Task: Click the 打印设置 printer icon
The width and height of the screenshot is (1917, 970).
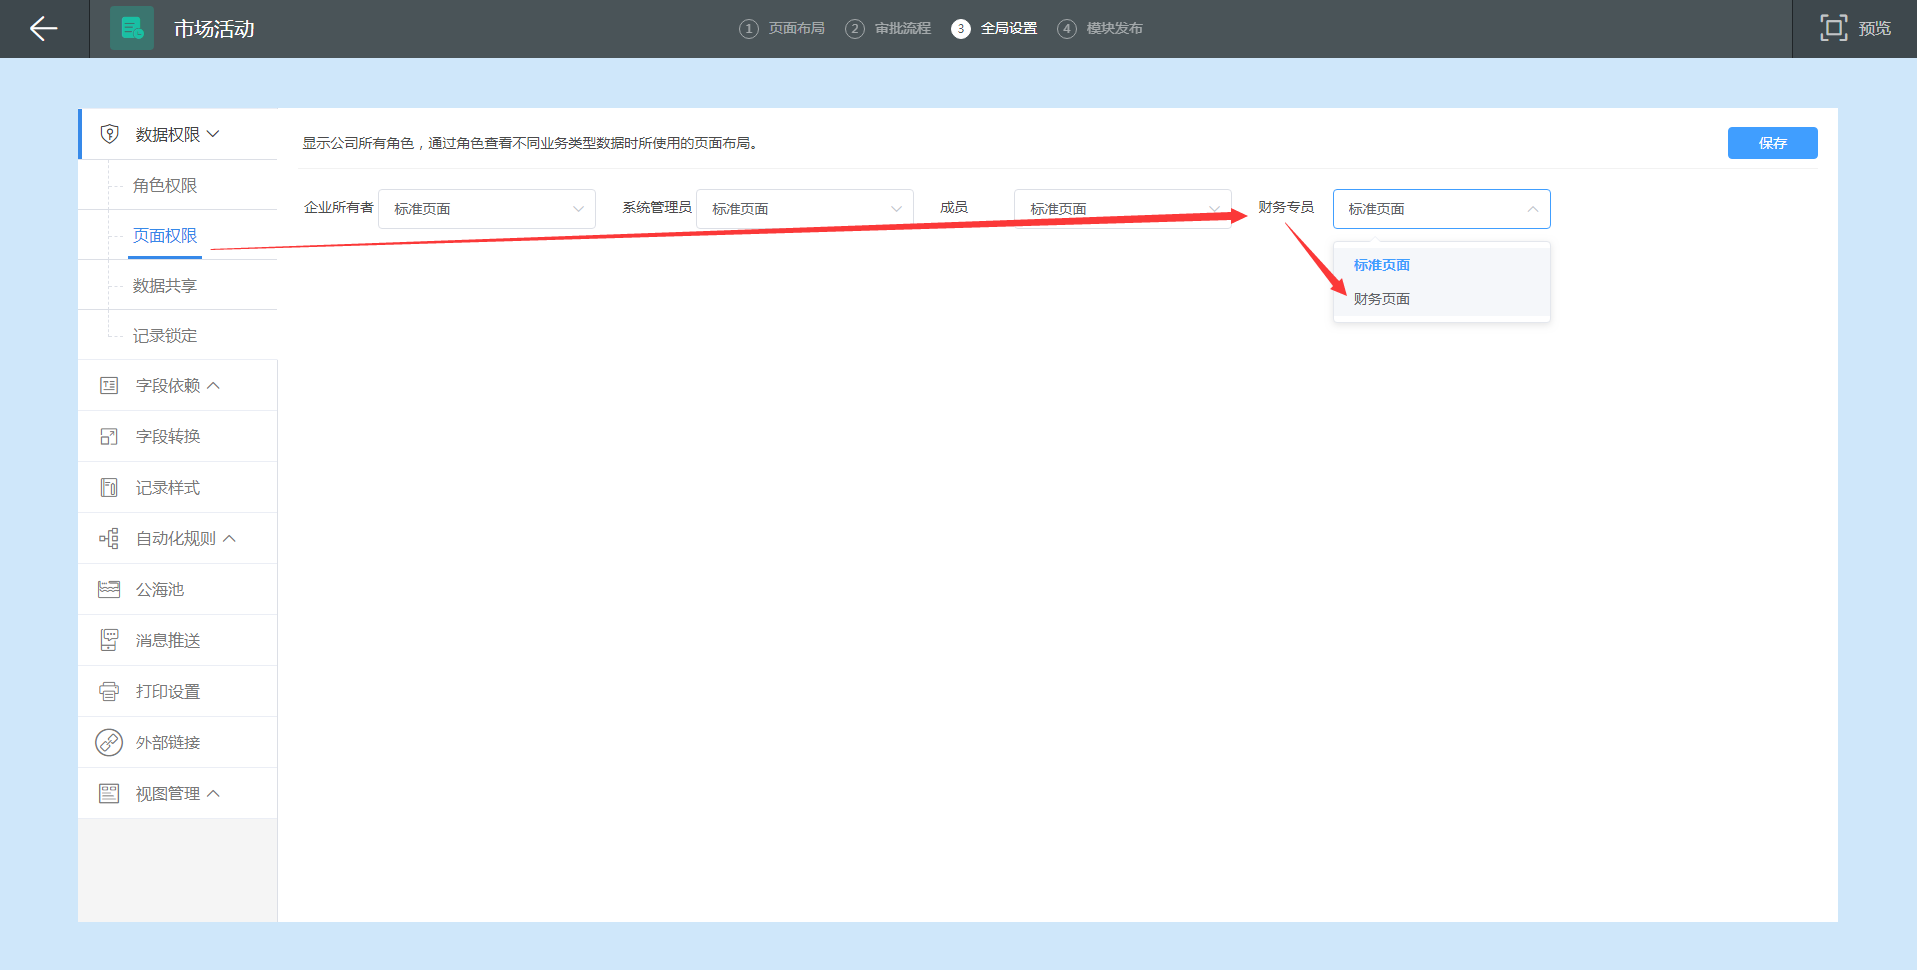Action: pos(109,692)
